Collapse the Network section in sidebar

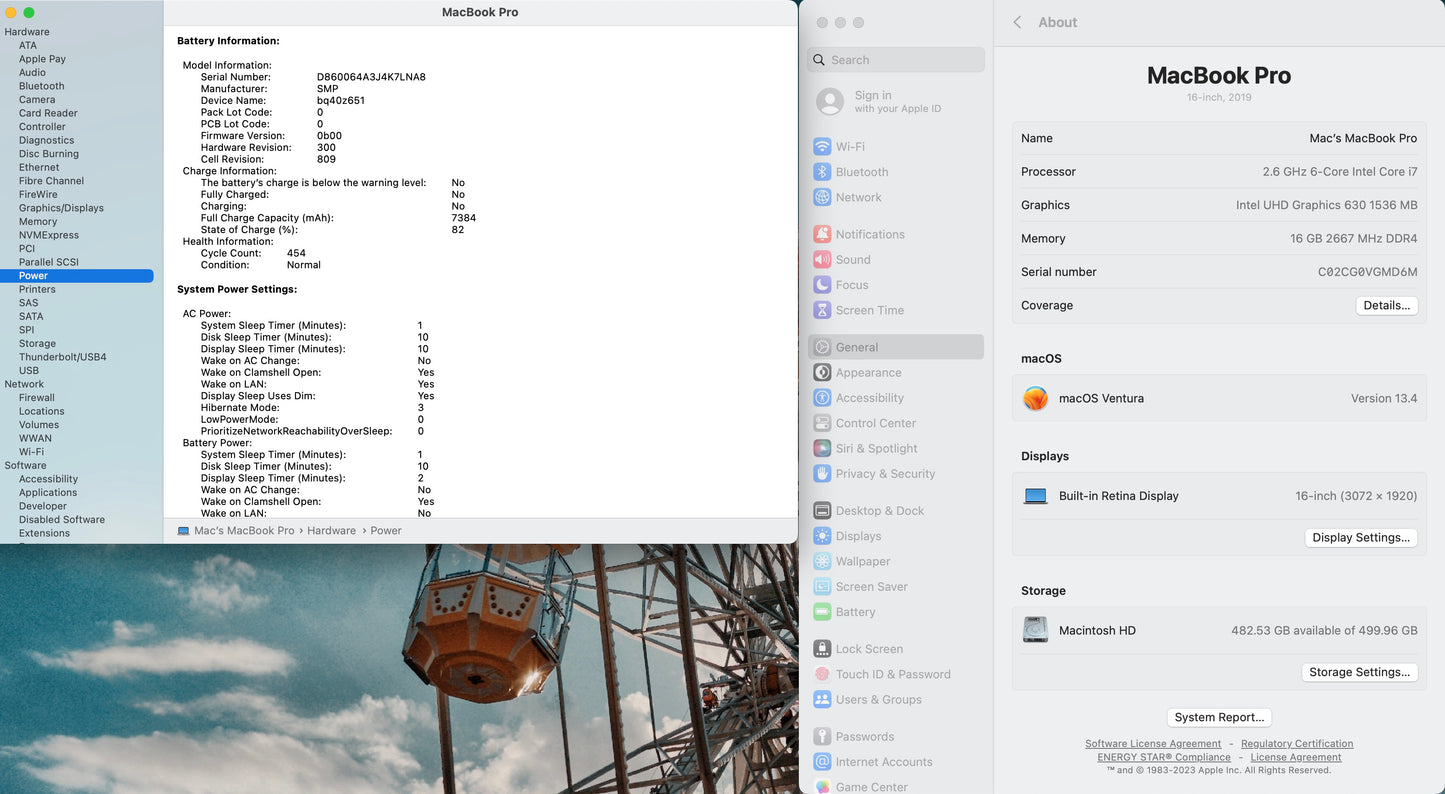[x=24, y=384]
